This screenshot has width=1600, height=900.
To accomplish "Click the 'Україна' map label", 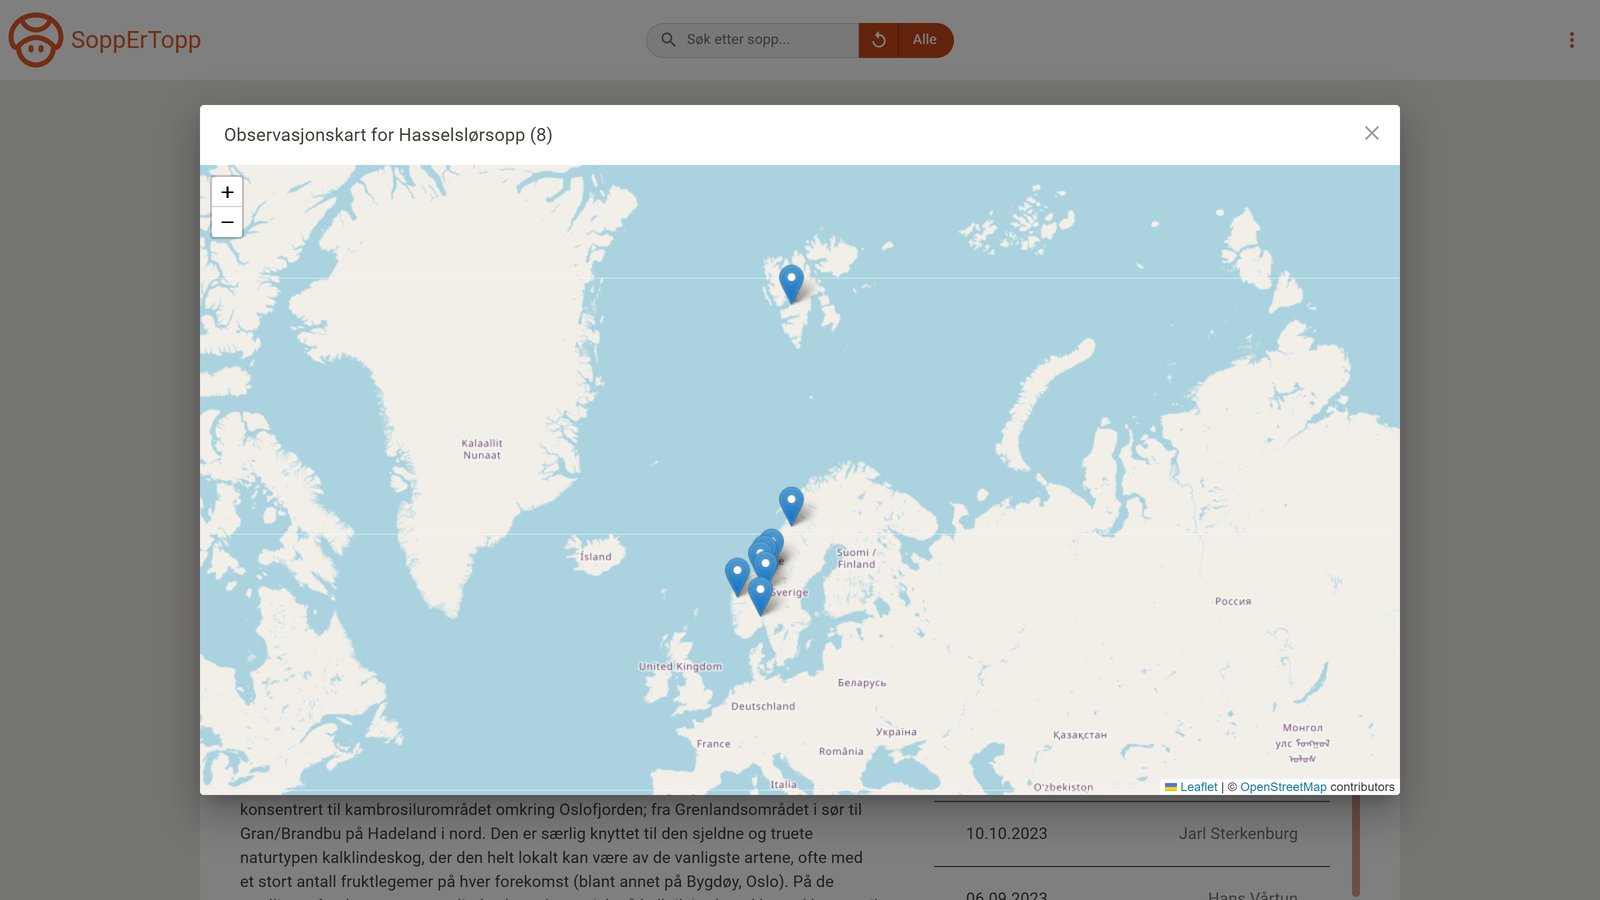I will [896, 732].
